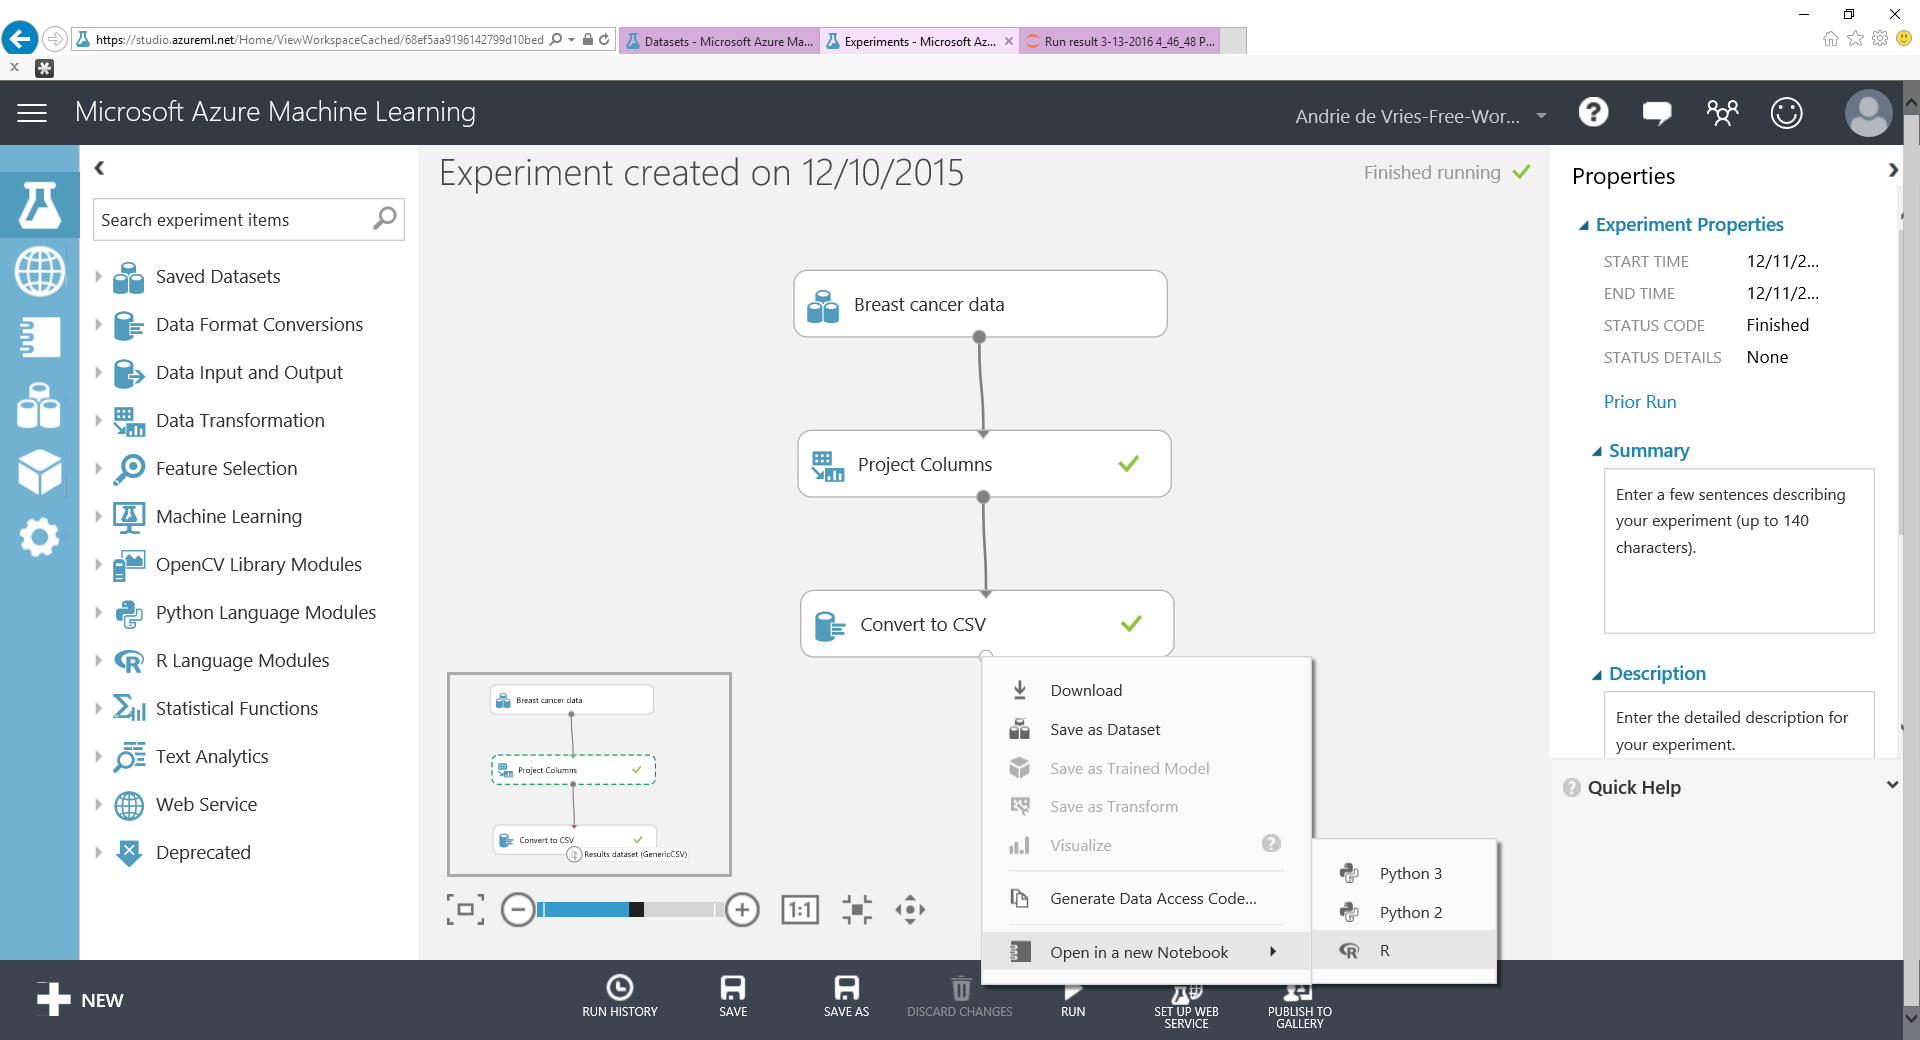The width and height of the screenshot is (1920, 1040).
Task: Open the Help question mark icon
Action: click(x=1593, y=113)
